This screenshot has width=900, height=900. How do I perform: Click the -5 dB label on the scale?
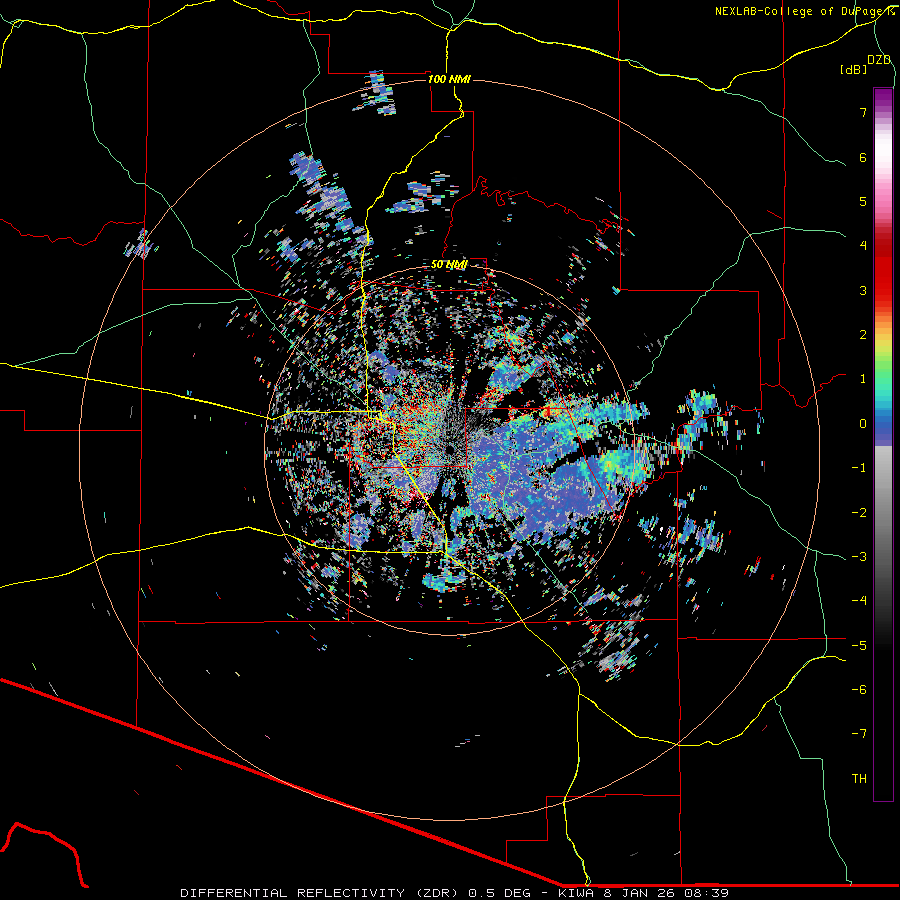859,645
